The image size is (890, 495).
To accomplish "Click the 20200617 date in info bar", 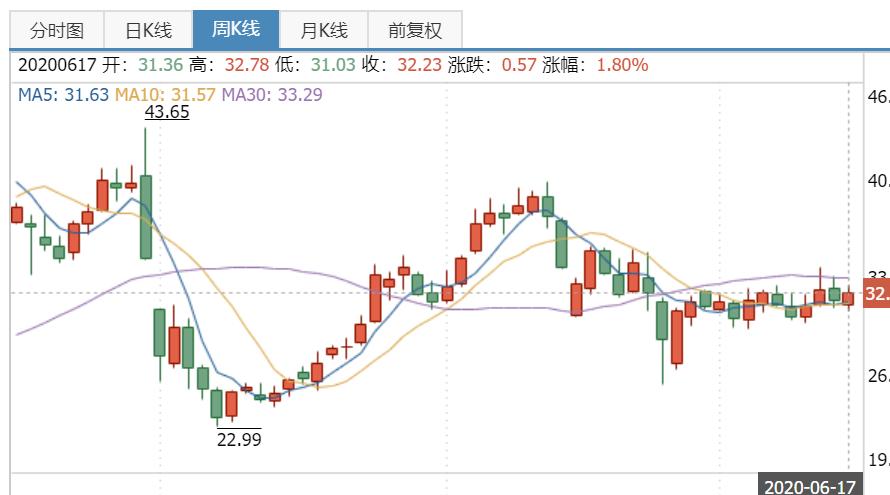I will pos(56,65).
